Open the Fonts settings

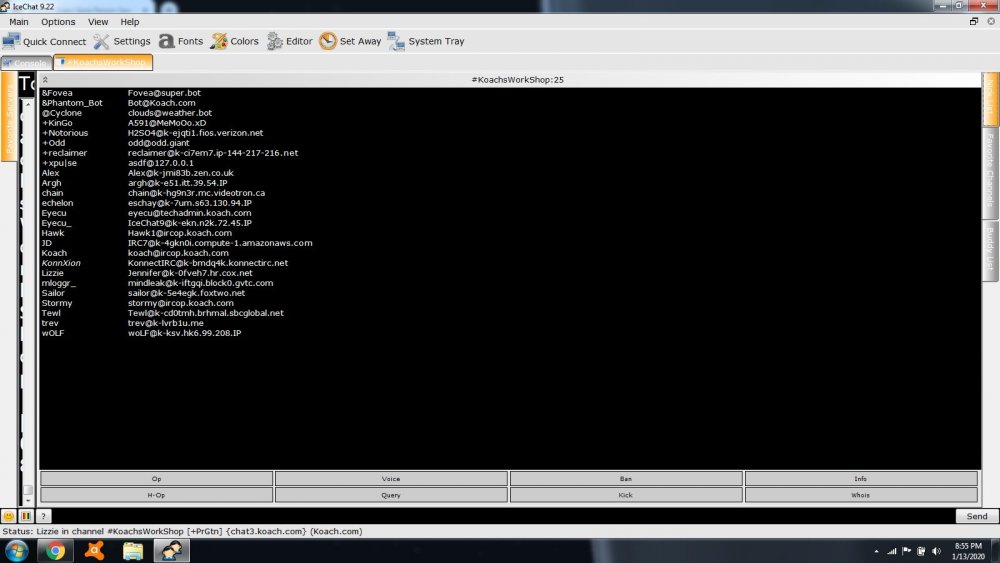pyautogui.click(x=166, y=41)
